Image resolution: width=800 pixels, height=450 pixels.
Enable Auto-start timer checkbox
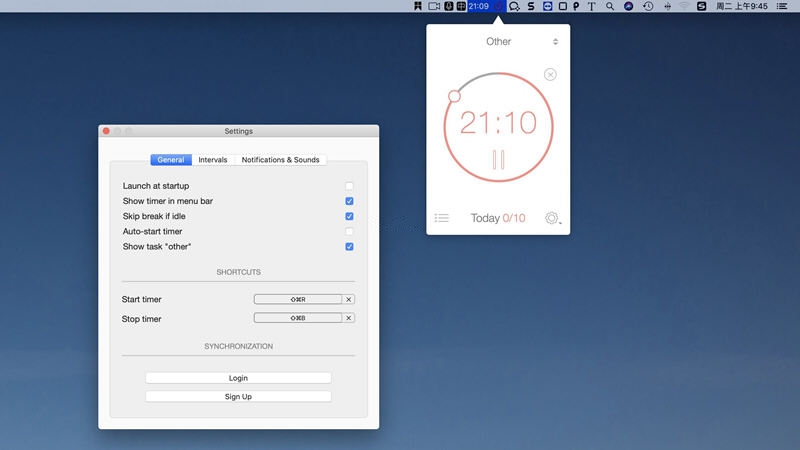point(349,232)
